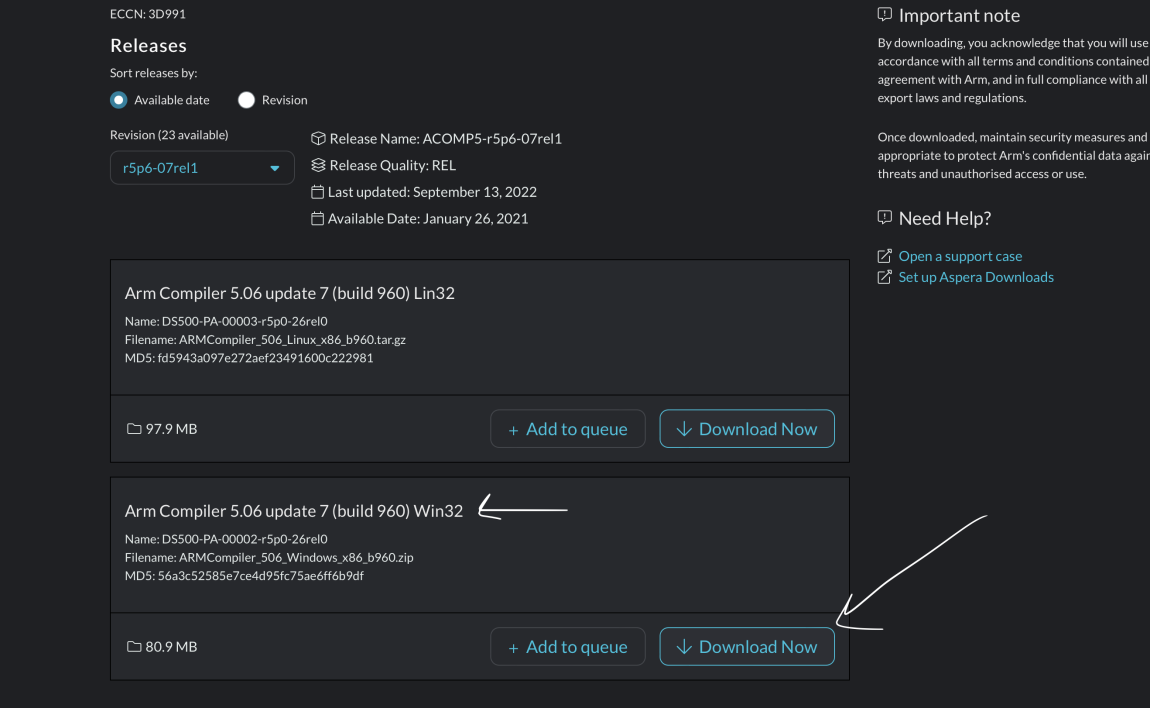Click the Need Help speech bubble icon
This screenshot has height=708, width=1150.
pos(884,218)
